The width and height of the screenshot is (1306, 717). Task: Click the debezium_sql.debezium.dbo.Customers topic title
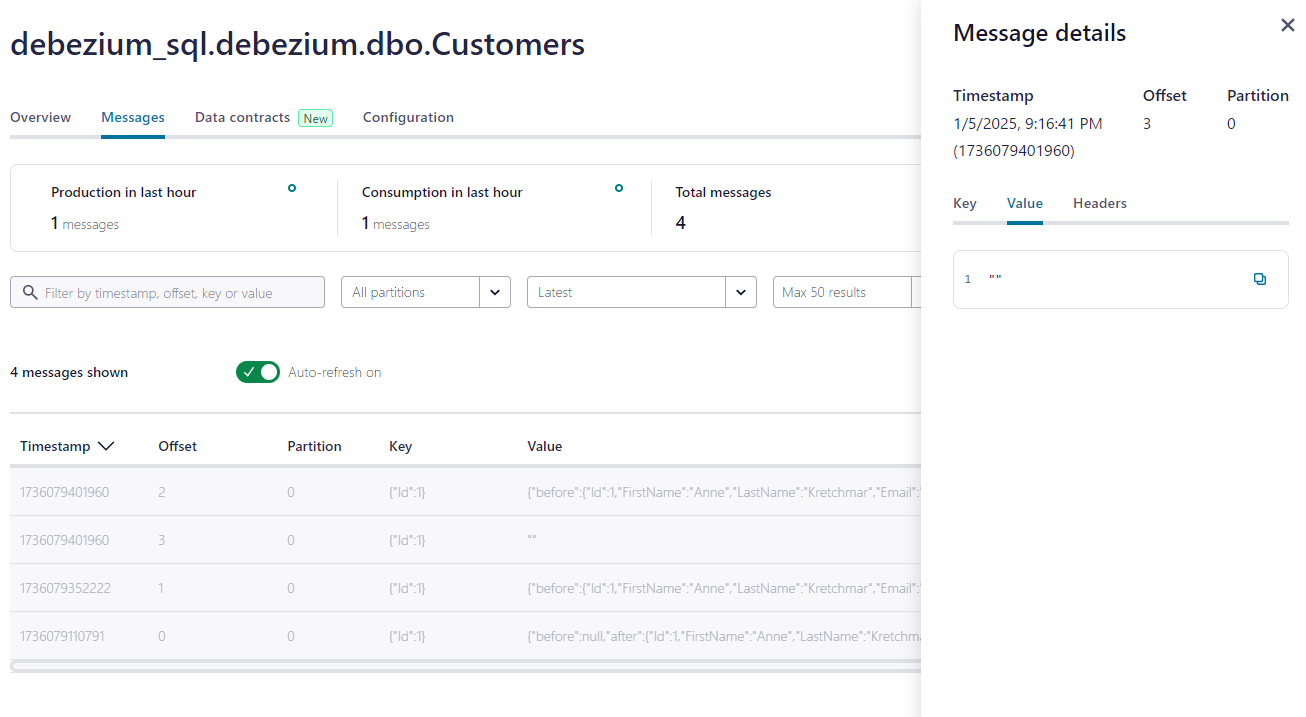tap(297, 44)
